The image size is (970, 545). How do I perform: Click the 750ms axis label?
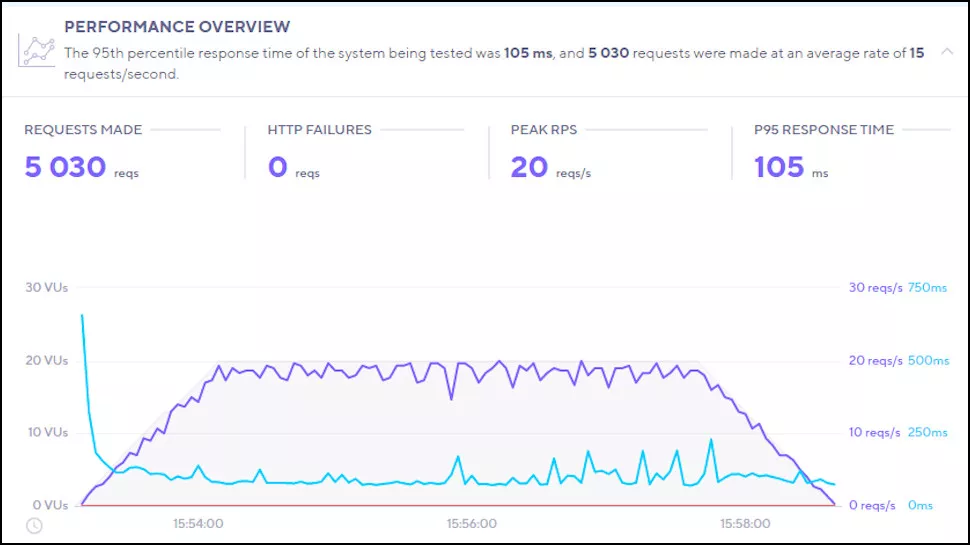(927, 287)
